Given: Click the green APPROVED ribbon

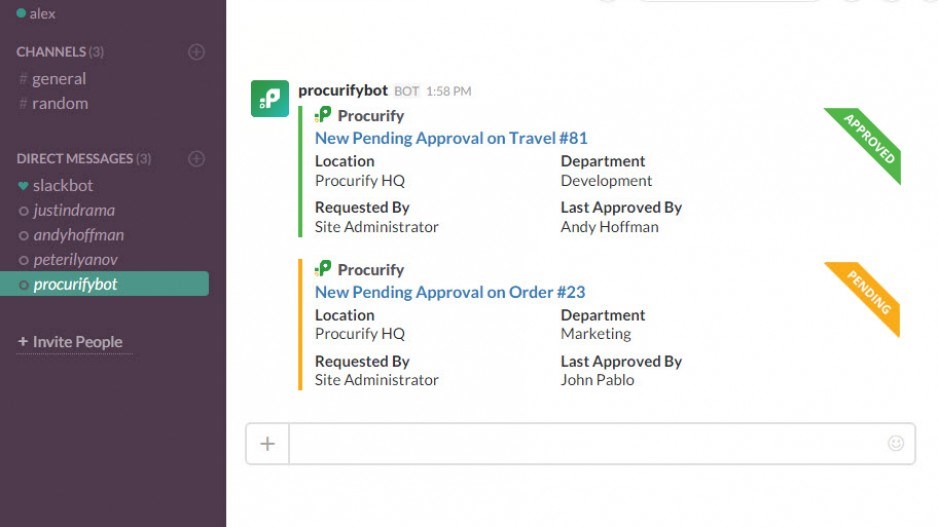Looking at the screenshot, I should (x=870, y=139).
